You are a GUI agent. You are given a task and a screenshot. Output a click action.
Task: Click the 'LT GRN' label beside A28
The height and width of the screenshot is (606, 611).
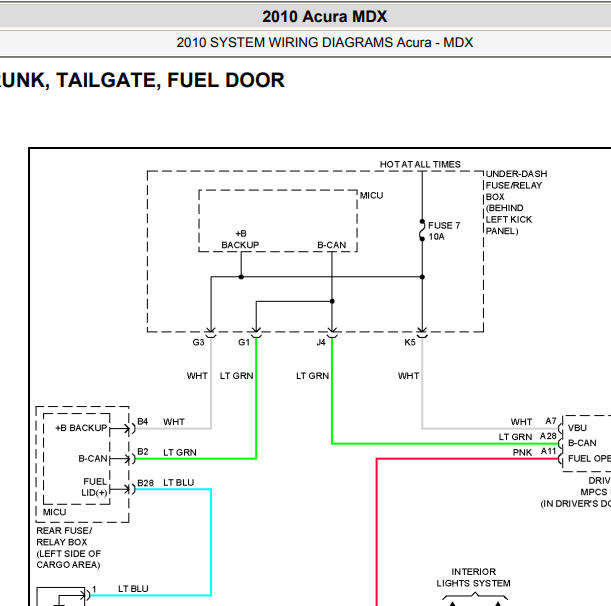pyautogui.click(x=515, y=437)
